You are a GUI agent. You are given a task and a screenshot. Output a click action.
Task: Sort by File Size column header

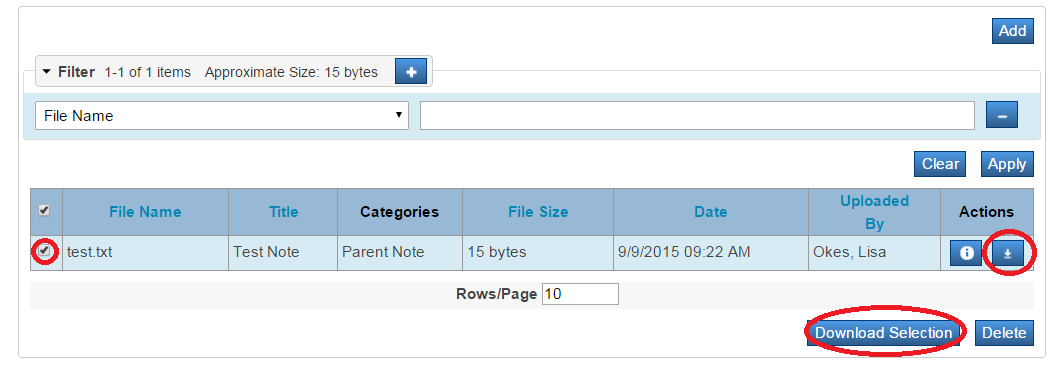538,212
